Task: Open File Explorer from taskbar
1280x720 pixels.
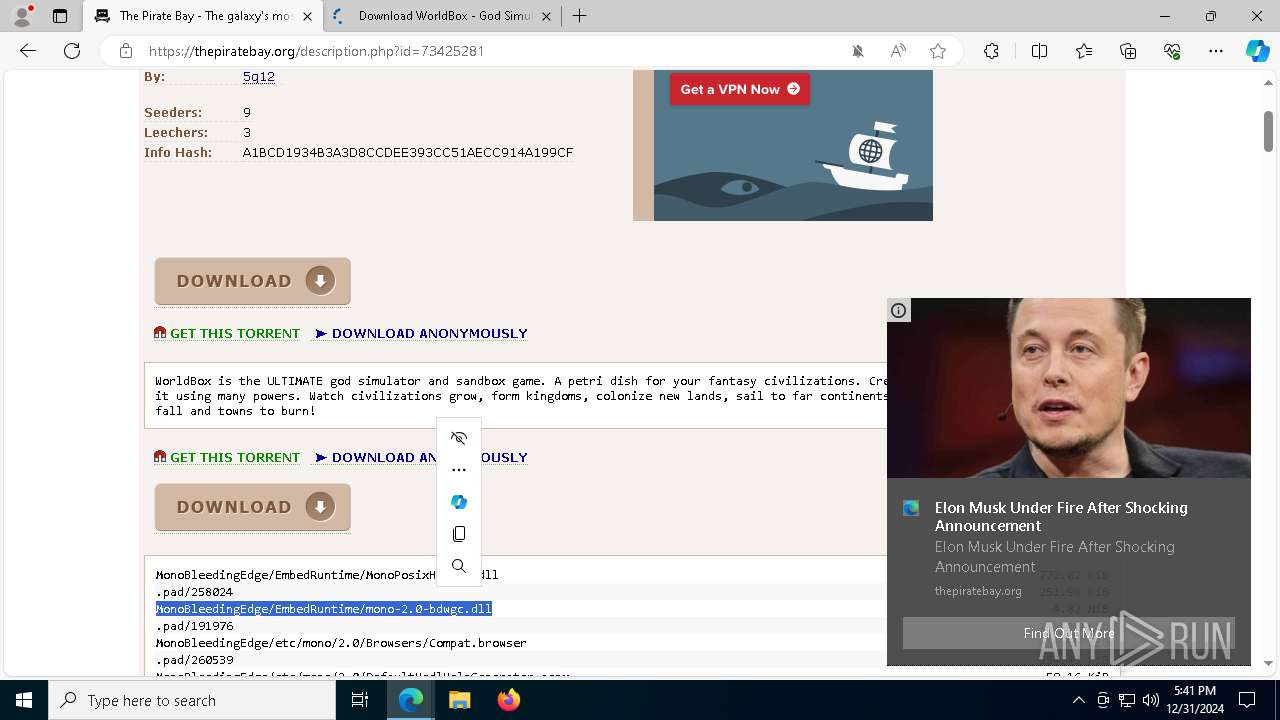Action: coord(459,701)
